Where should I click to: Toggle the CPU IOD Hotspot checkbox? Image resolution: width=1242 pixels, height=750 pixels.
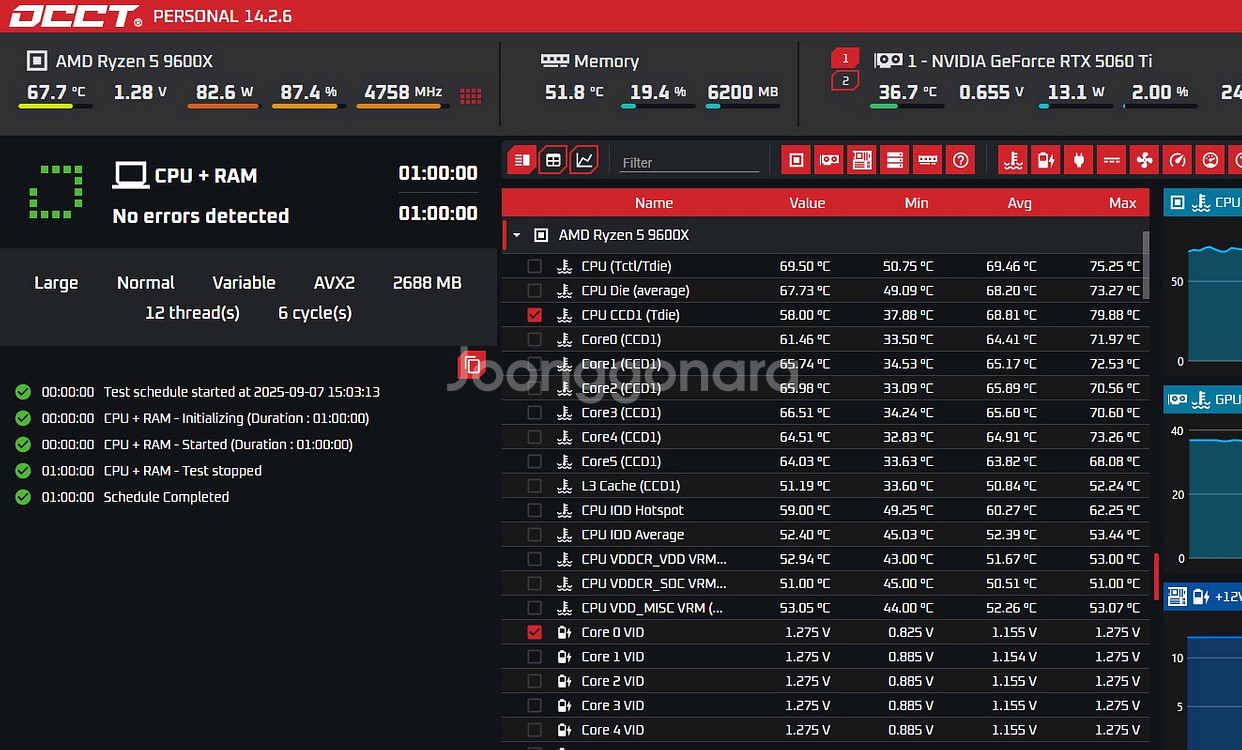pos(535,510)
